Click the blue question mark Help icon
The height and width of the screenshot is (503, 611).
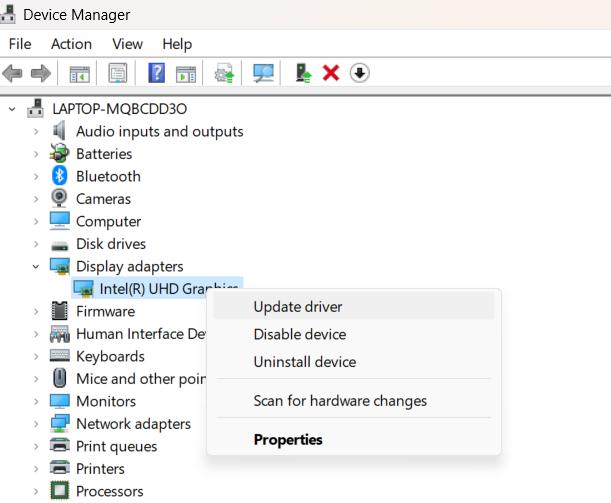pos(157,73)
